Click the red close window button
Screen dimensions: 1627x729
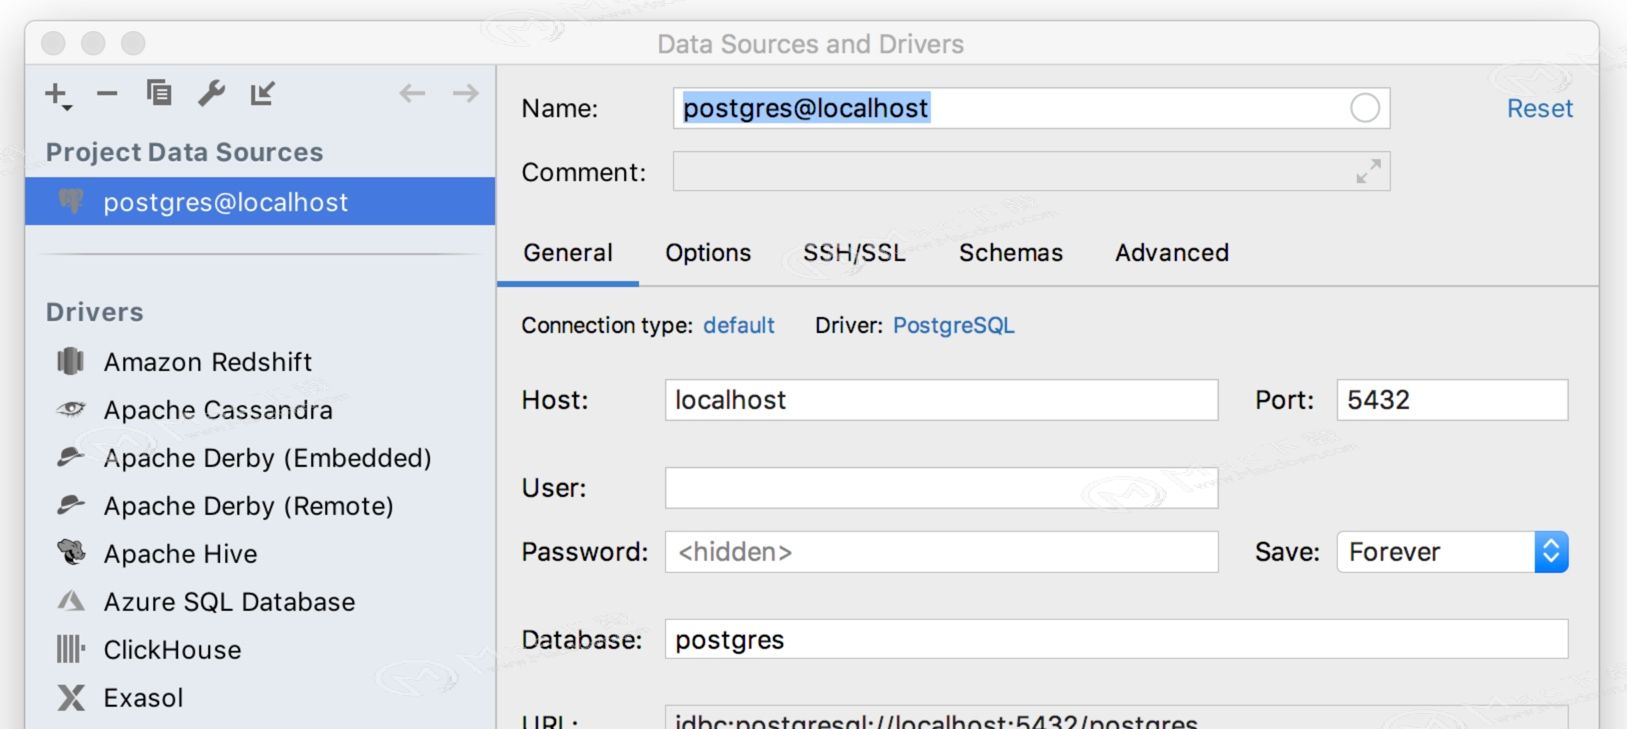(x=53, y=43)
